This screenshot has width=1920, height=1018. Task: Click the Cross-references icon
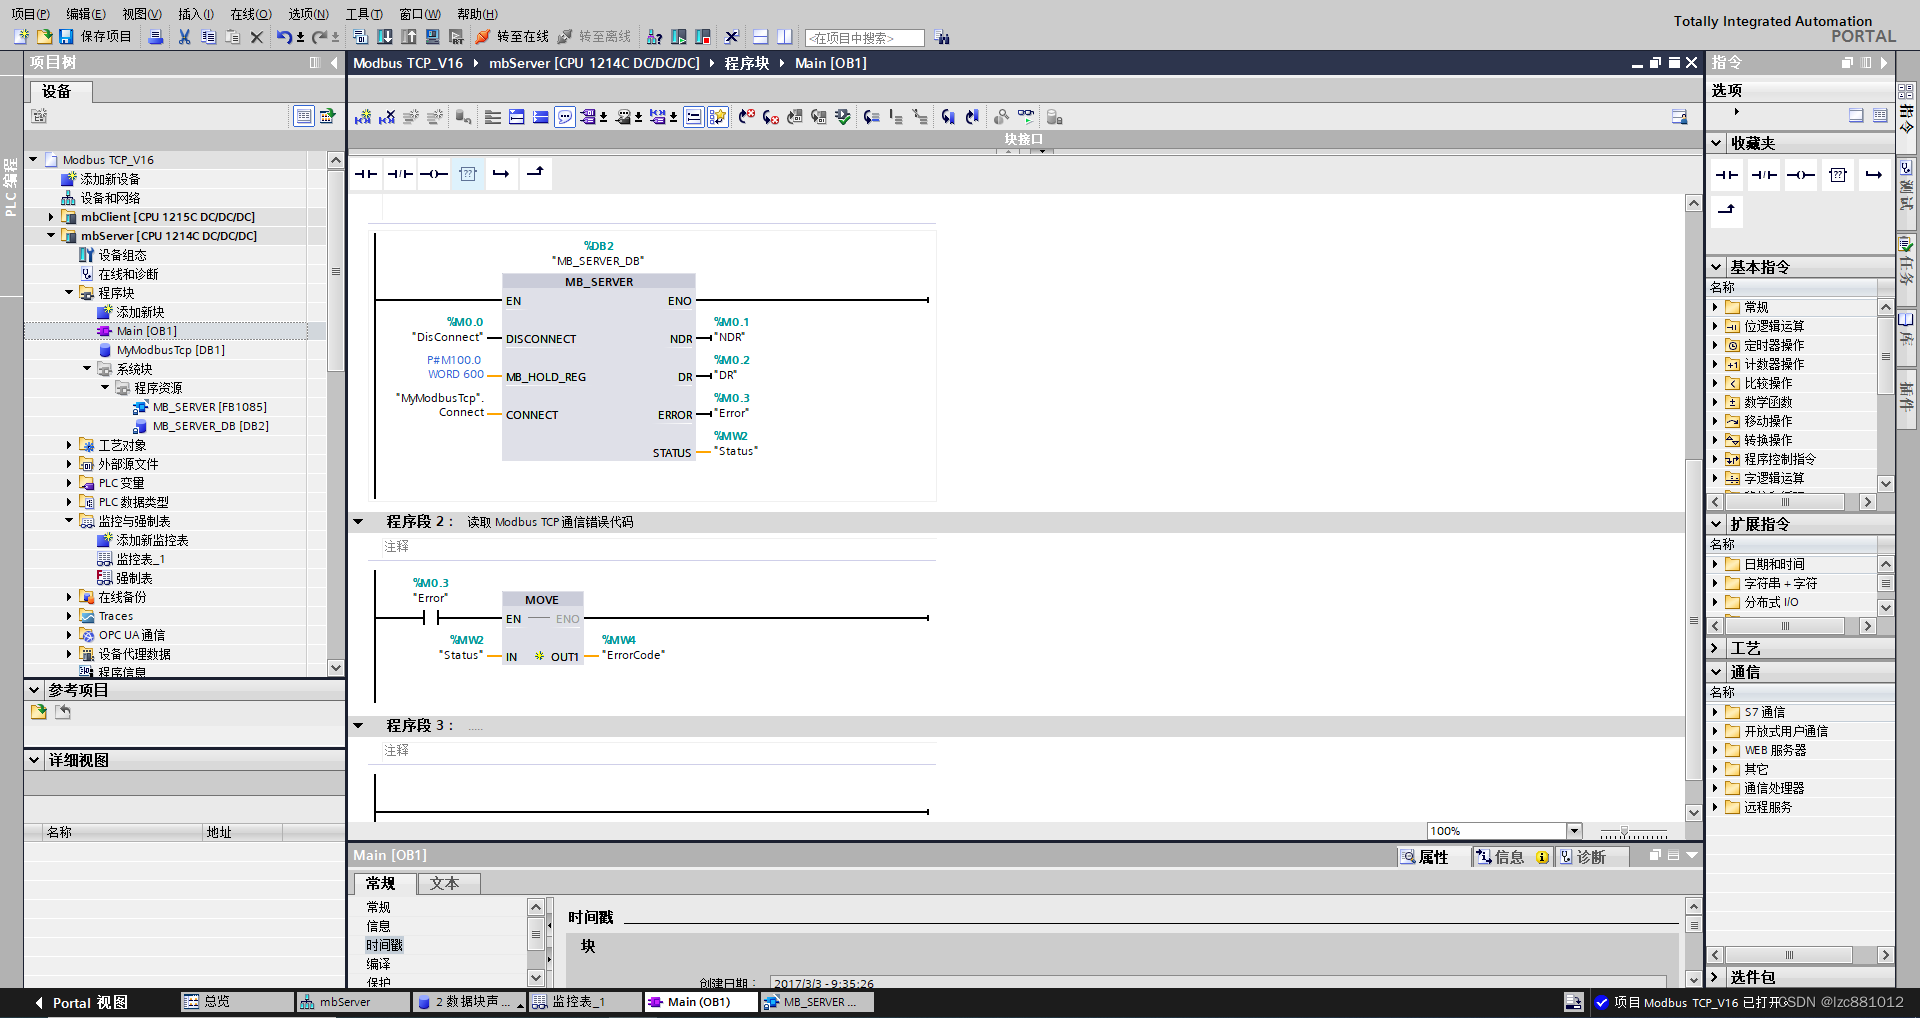click(x=731, y=37)
